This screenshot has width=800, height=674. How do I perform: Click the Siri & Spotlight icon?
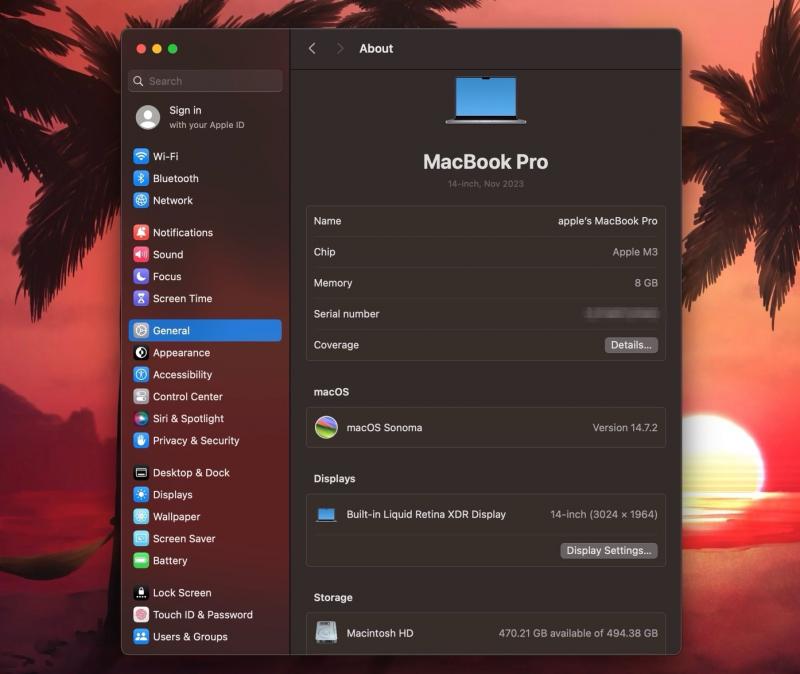tap(141, 418)
